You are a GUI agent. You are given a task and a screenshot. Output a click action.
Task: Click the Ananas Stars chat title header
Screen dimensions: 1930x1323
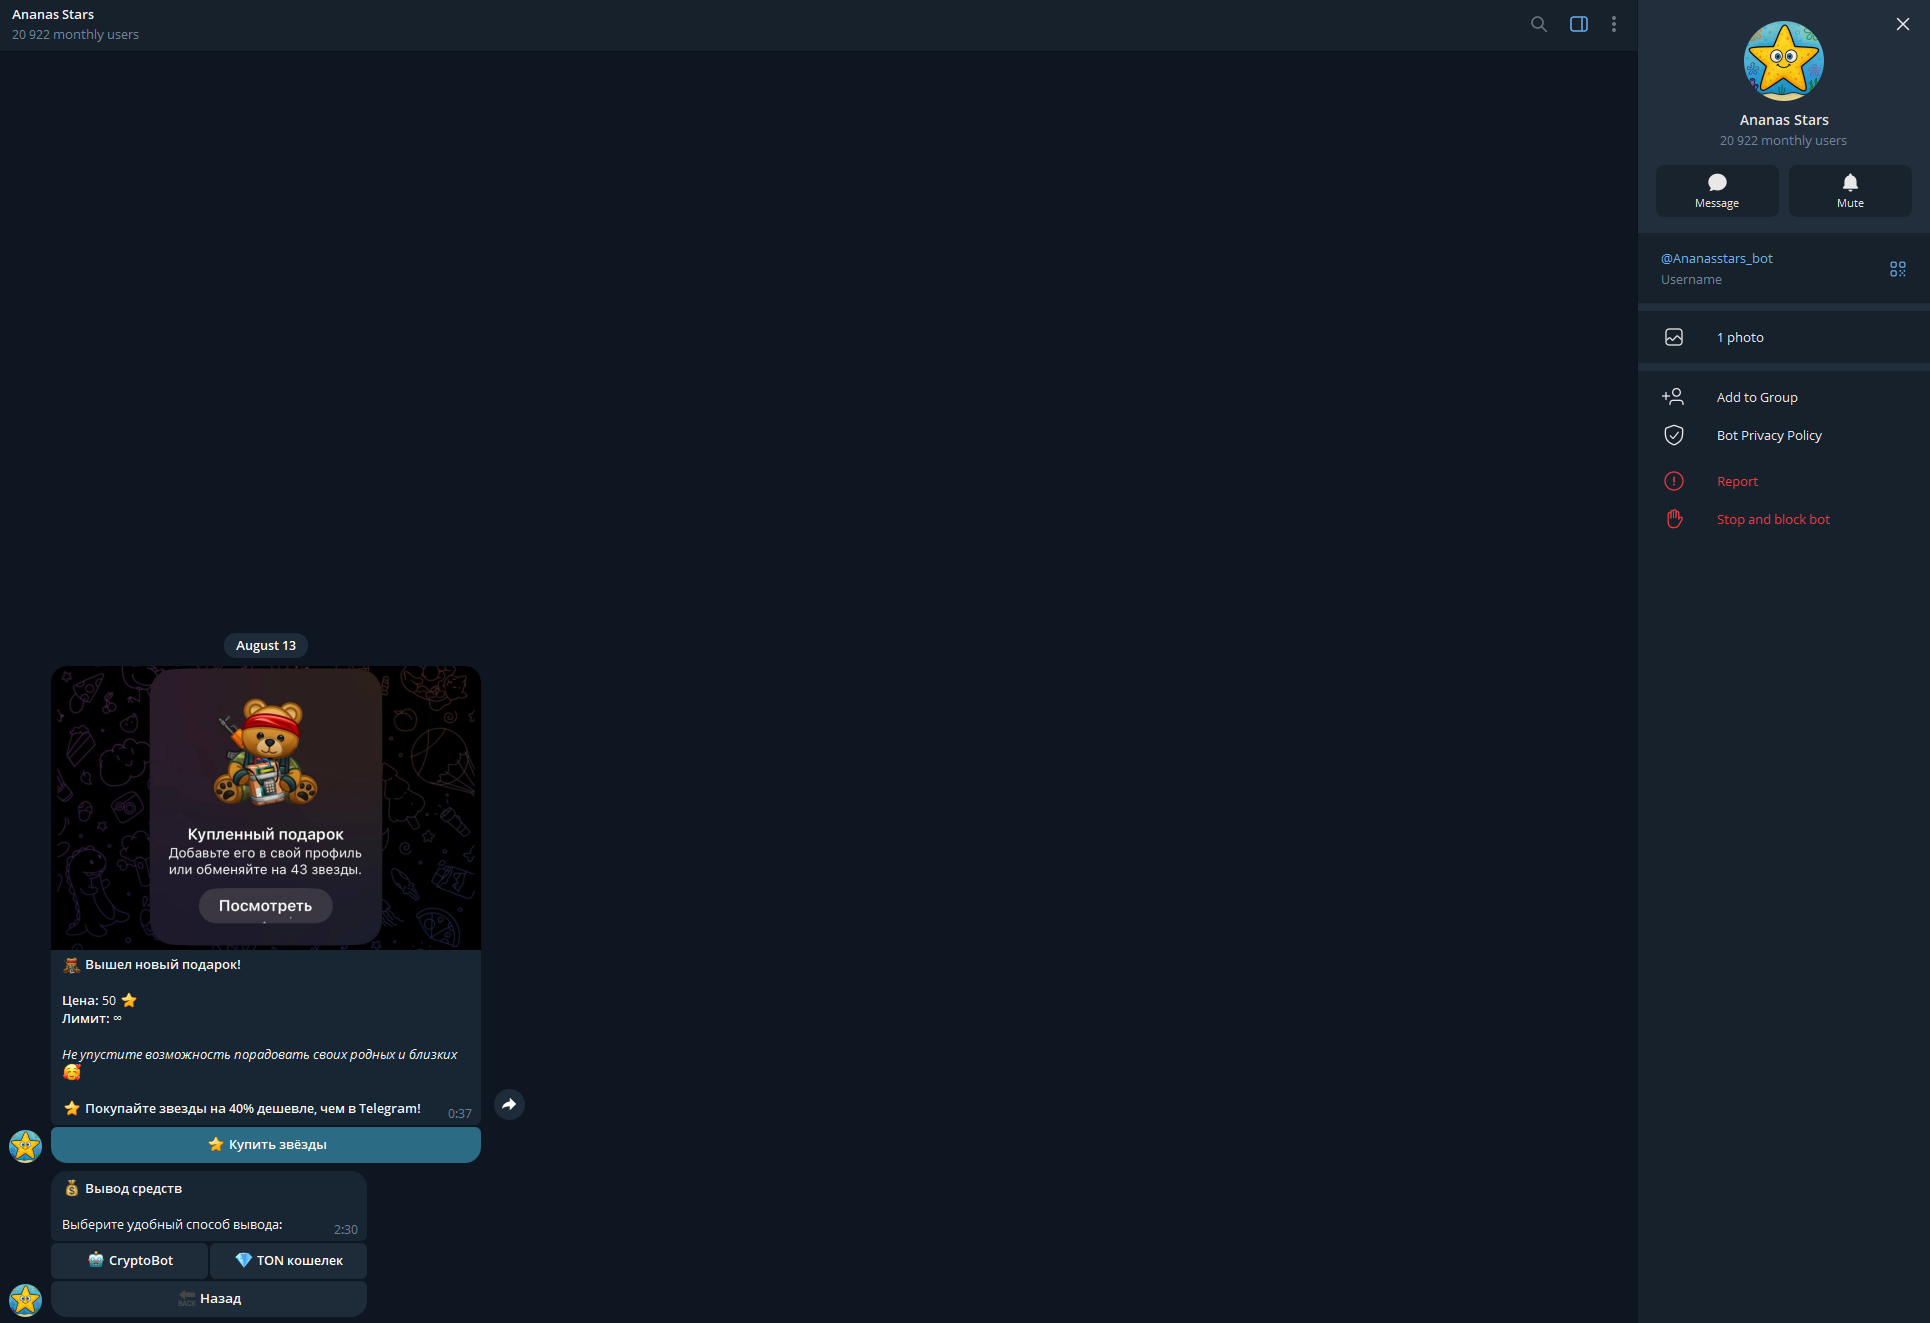coord(53,14)
